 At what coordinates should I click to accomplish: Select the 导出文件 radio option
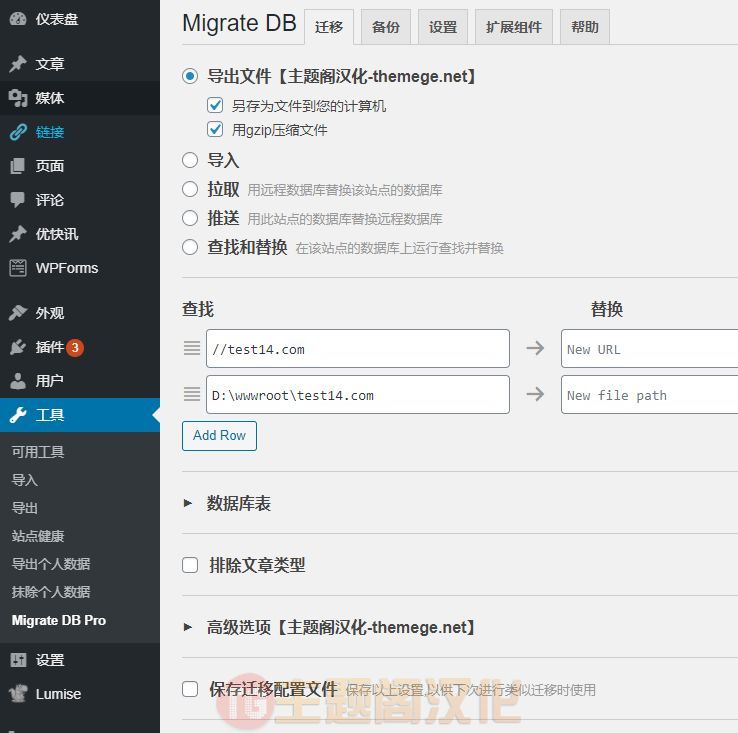pyautogui.click(x=190, y=76)
